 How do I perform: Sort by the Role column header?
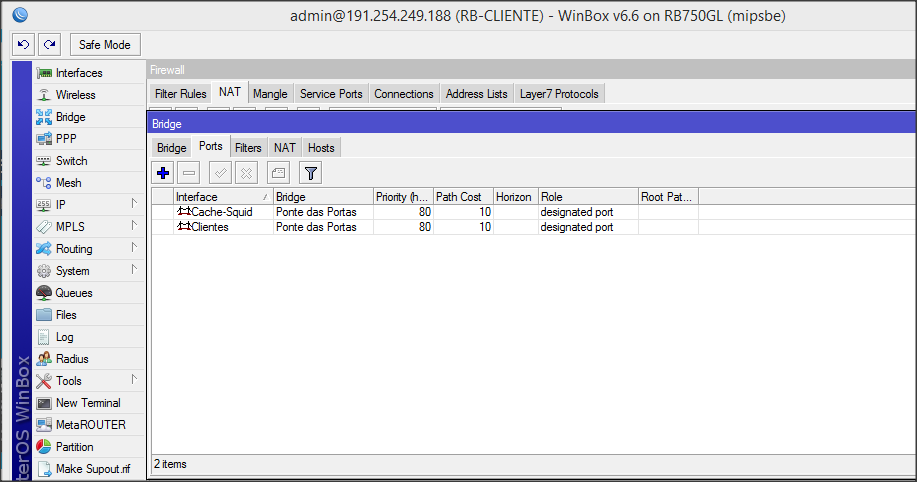(588, 197)
